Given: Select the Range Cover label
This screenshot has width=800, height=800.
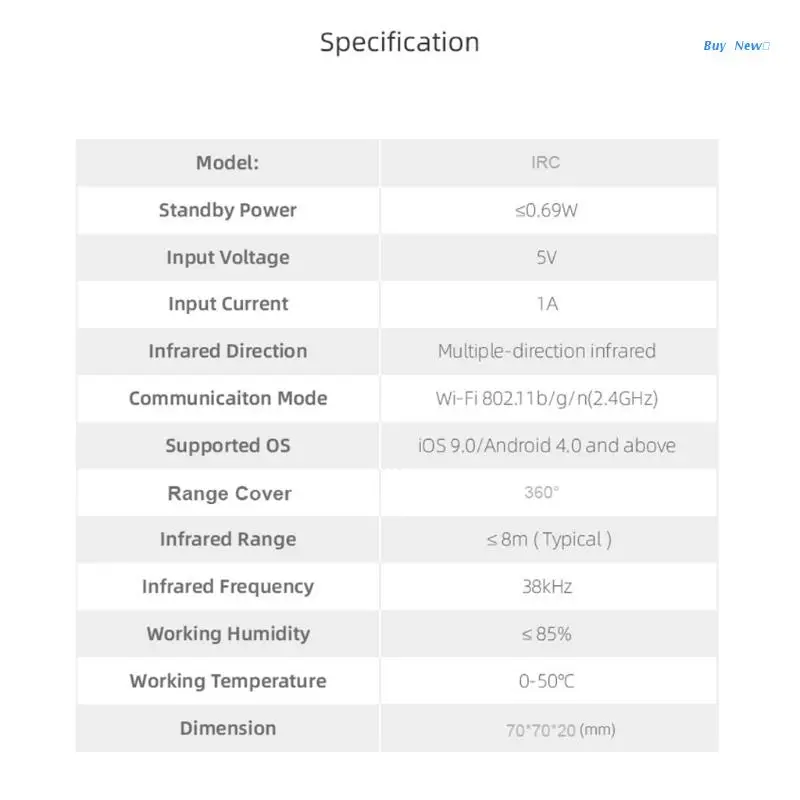Looking at the screenshot, I should pyautogui.click(x=229, y=493).
